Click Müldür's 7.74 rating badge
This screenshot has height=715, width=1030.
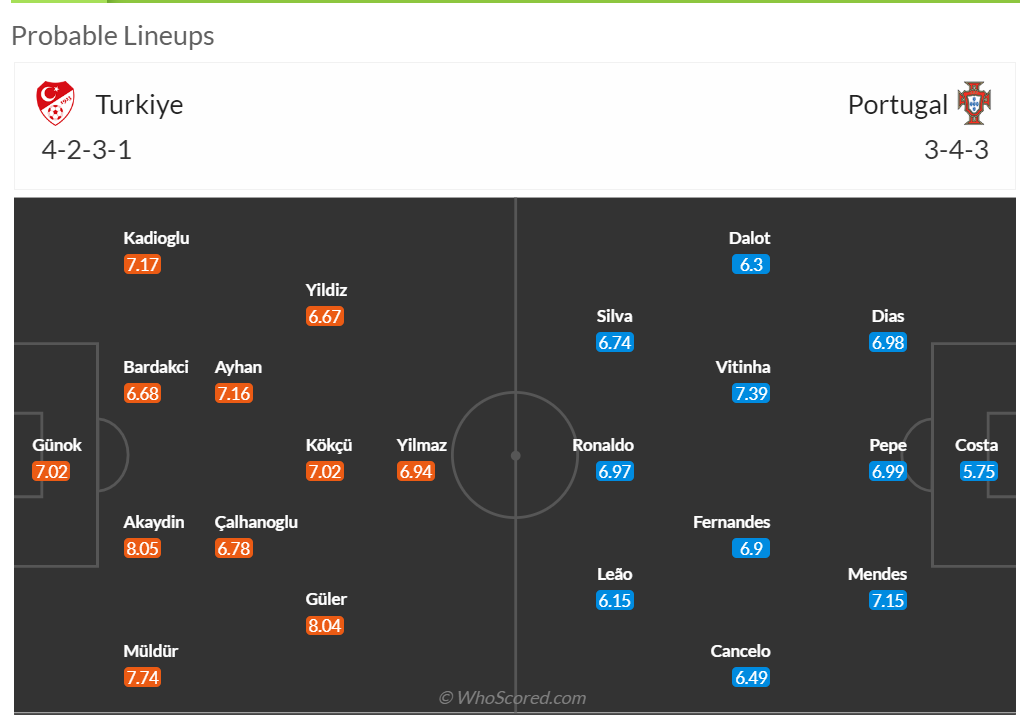142,678
